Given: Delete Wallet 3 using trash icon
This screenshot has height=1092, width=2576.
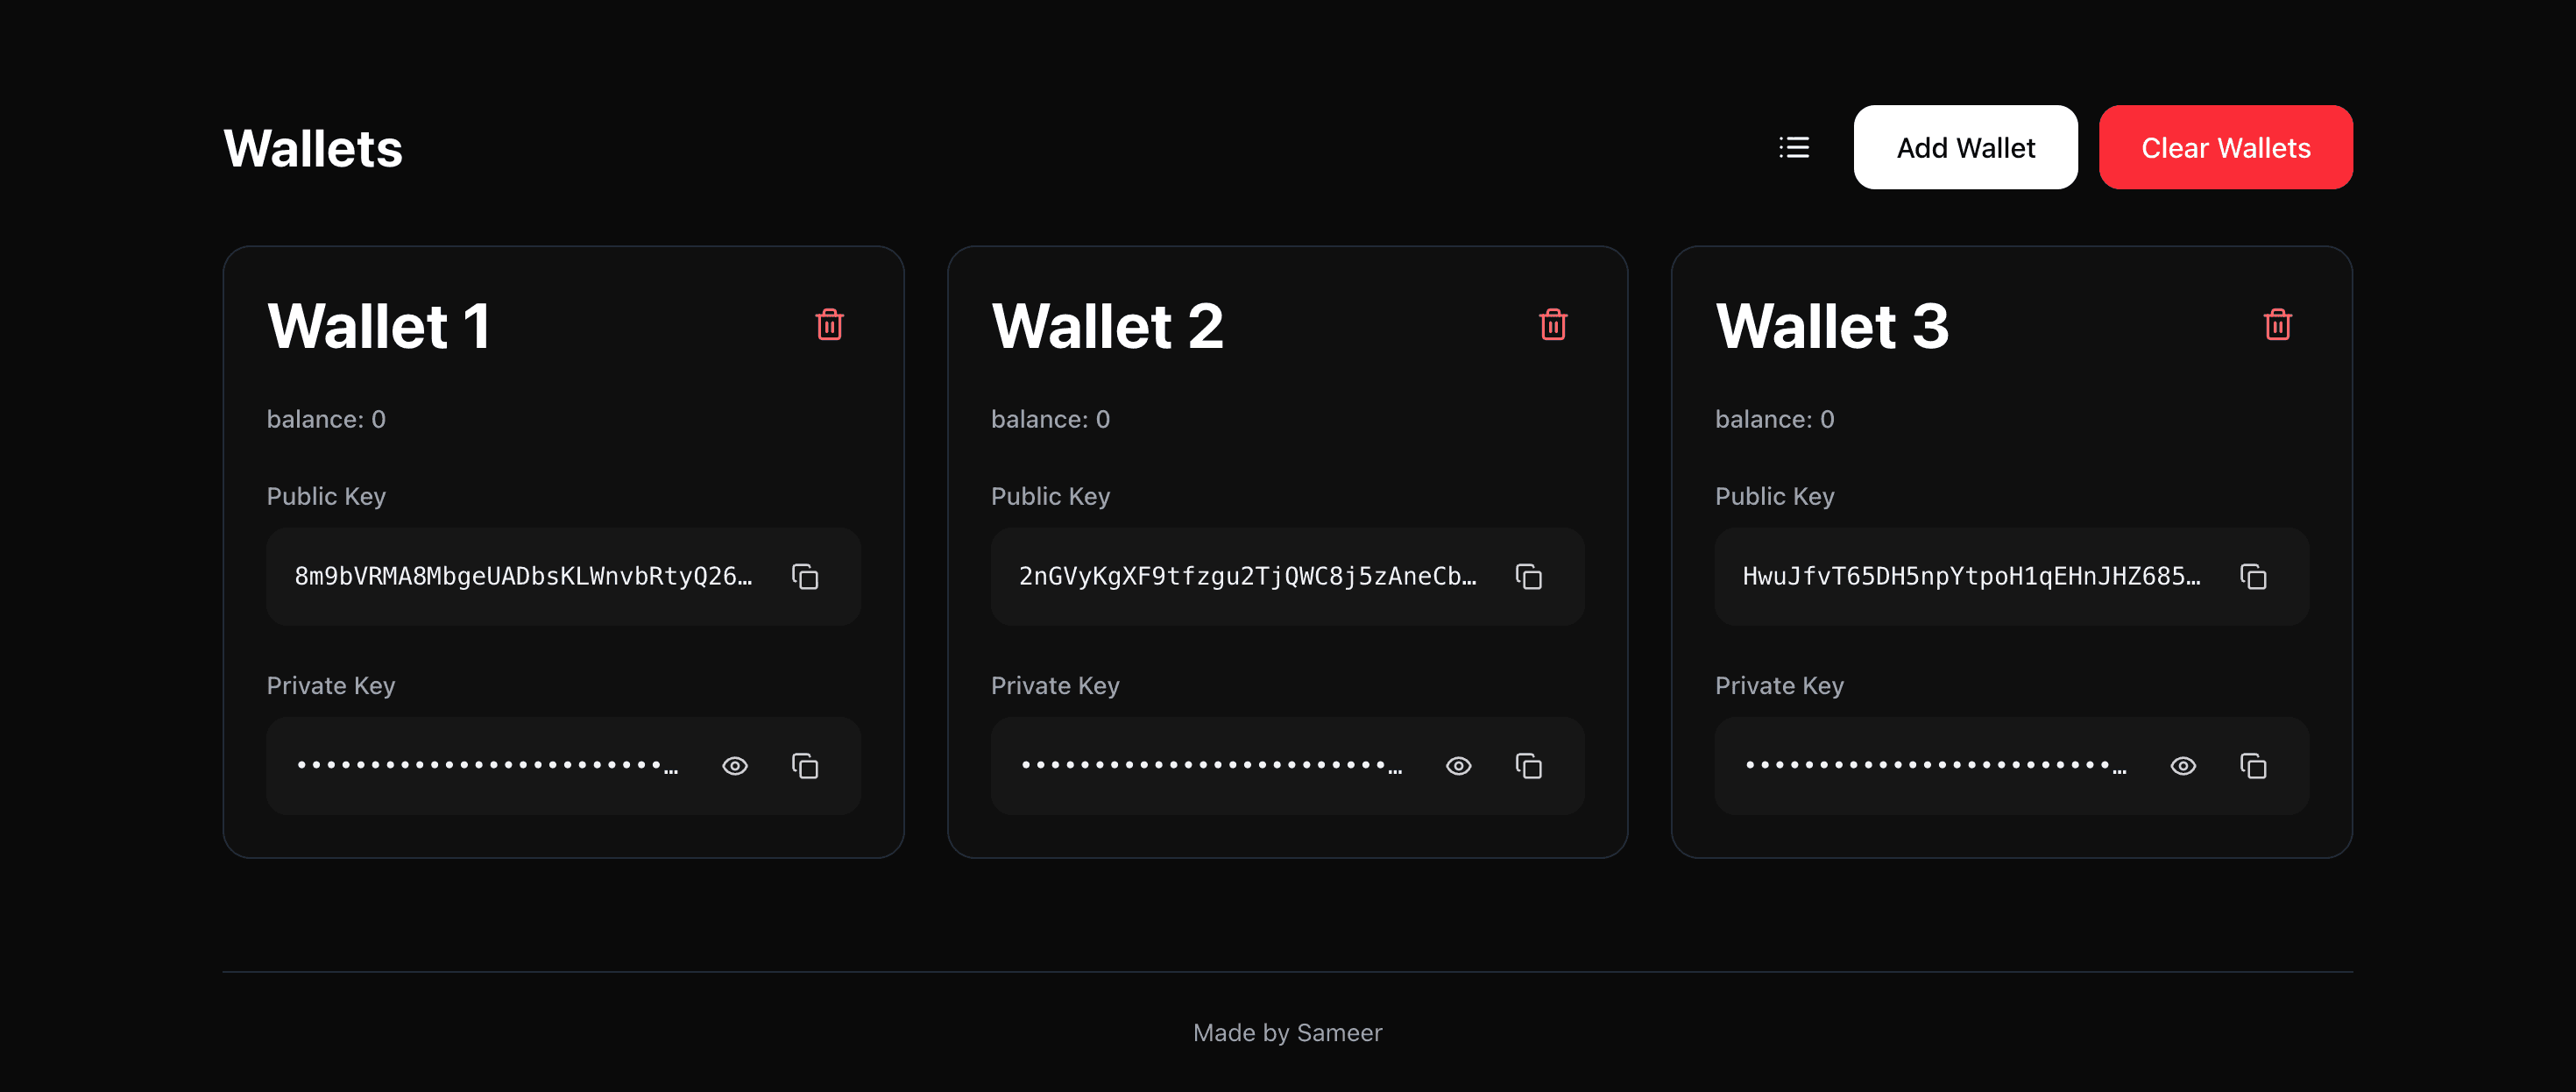Looking at the screenshot, I should click(2278, 324).
